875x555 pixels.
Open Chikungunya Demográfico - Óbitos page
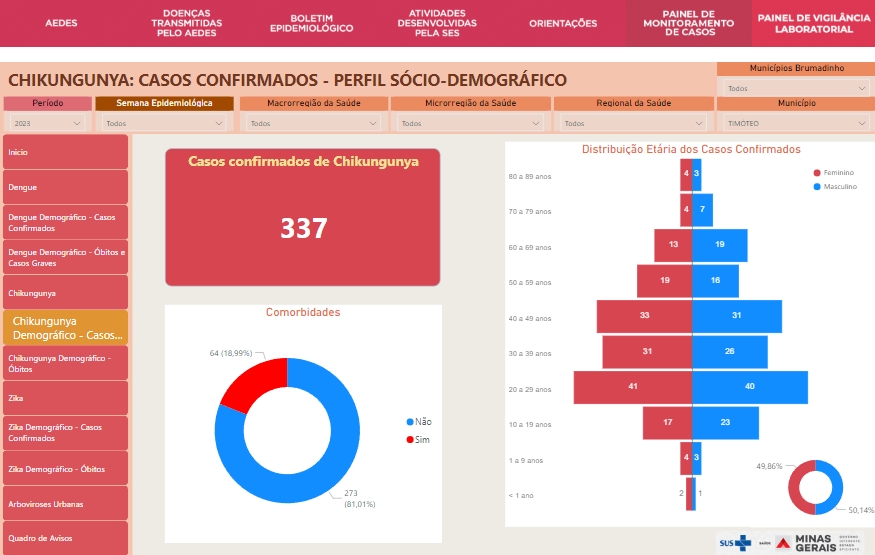pyautogui.click(x=66, y=363)
